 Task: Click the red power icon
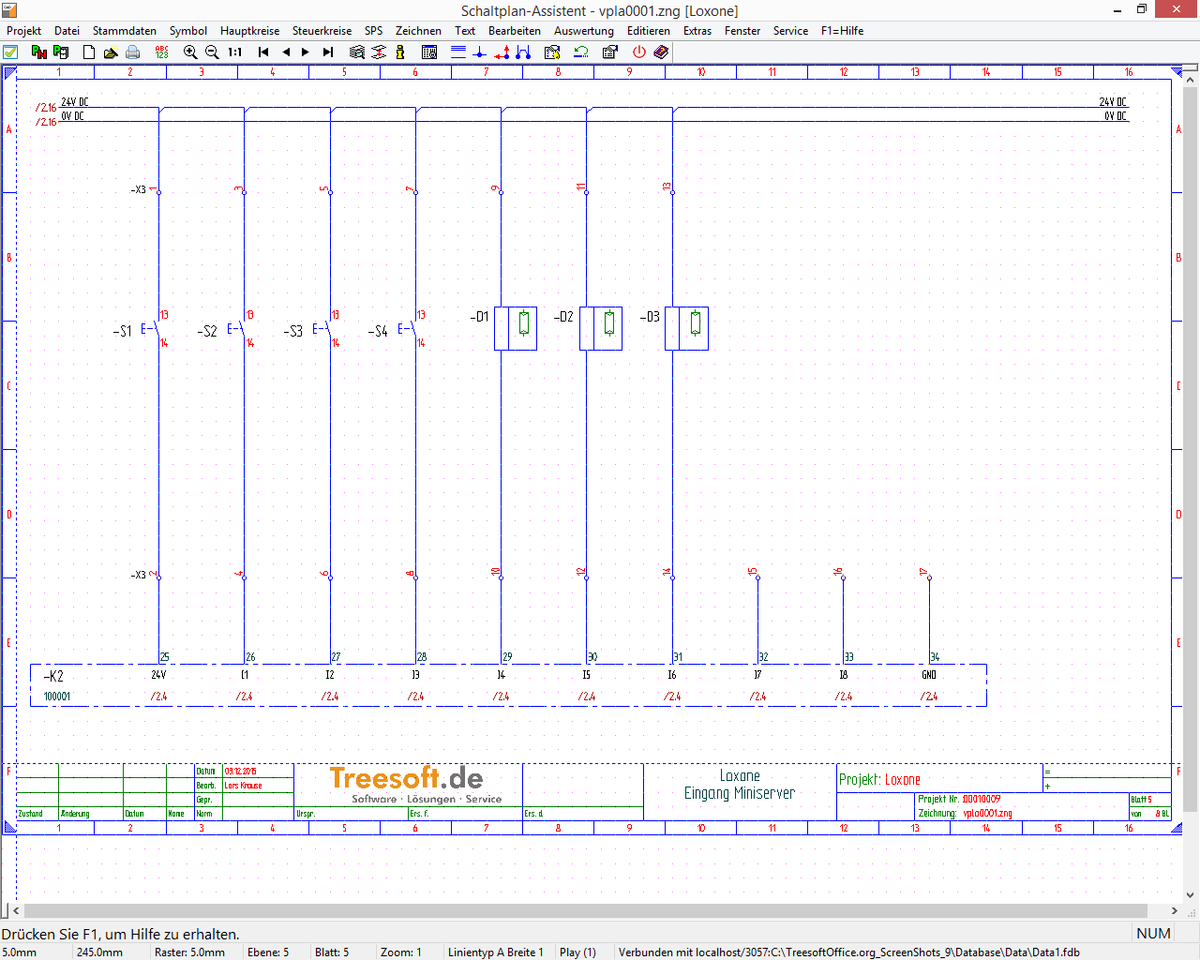(639, 52)
